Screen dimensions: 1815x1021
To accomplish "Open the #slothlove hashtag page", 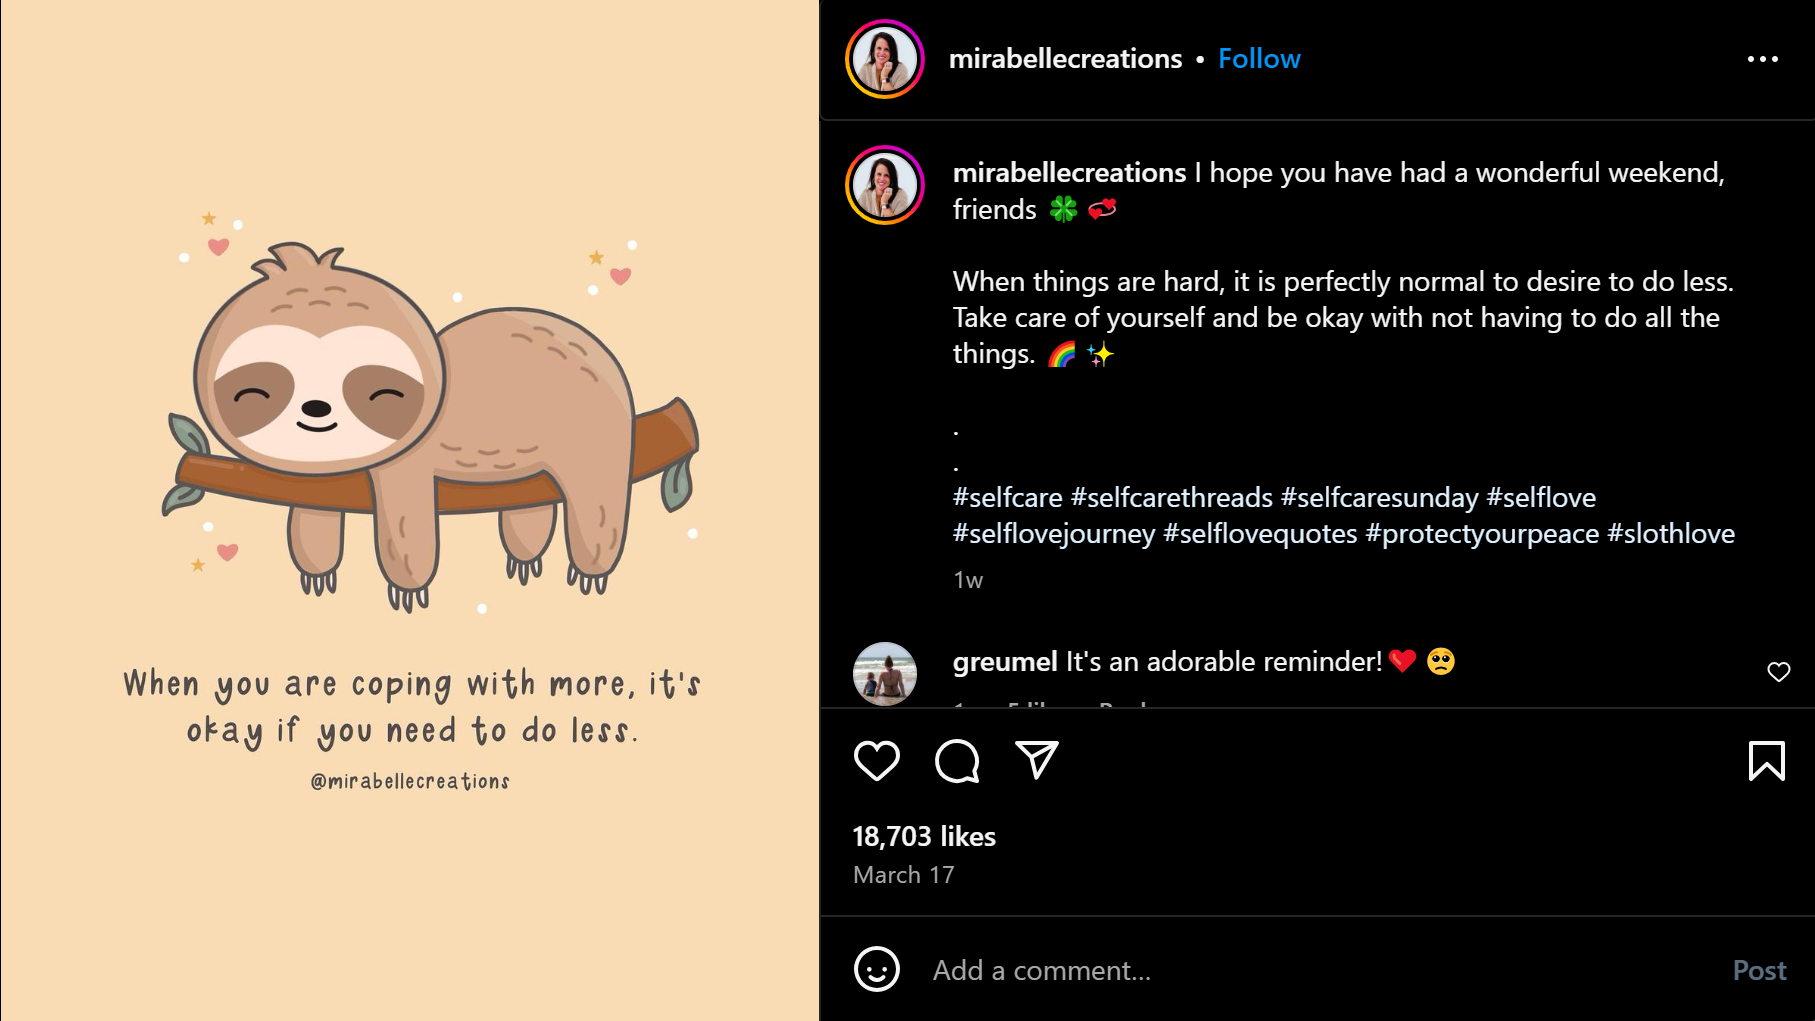I will tap(1672, 534).
